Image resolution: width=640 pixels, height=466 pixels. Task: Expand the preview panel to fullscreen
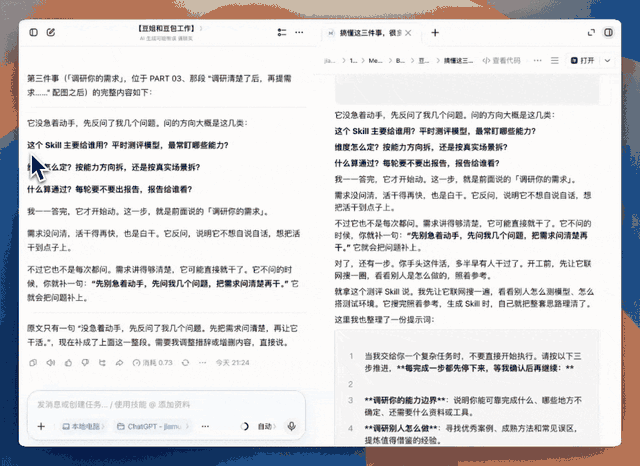coord(591,32)
